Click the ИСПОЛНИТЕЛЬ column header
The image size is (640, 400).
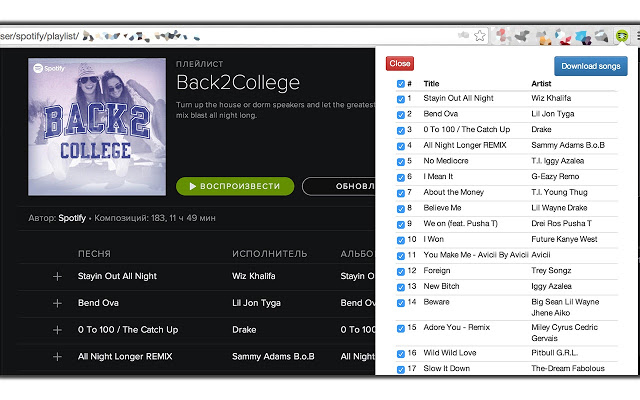[269, 254]
